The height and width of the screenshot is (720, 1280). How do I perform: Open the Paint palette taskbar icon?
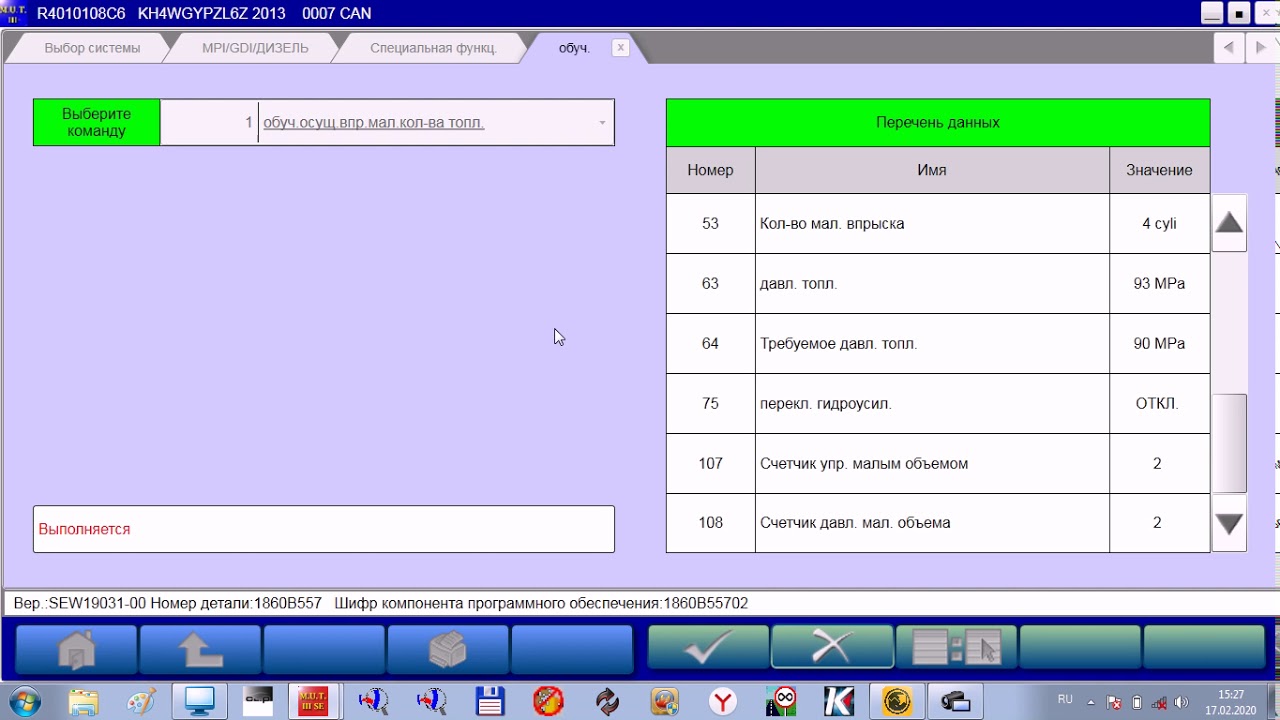tap(142, 701)
